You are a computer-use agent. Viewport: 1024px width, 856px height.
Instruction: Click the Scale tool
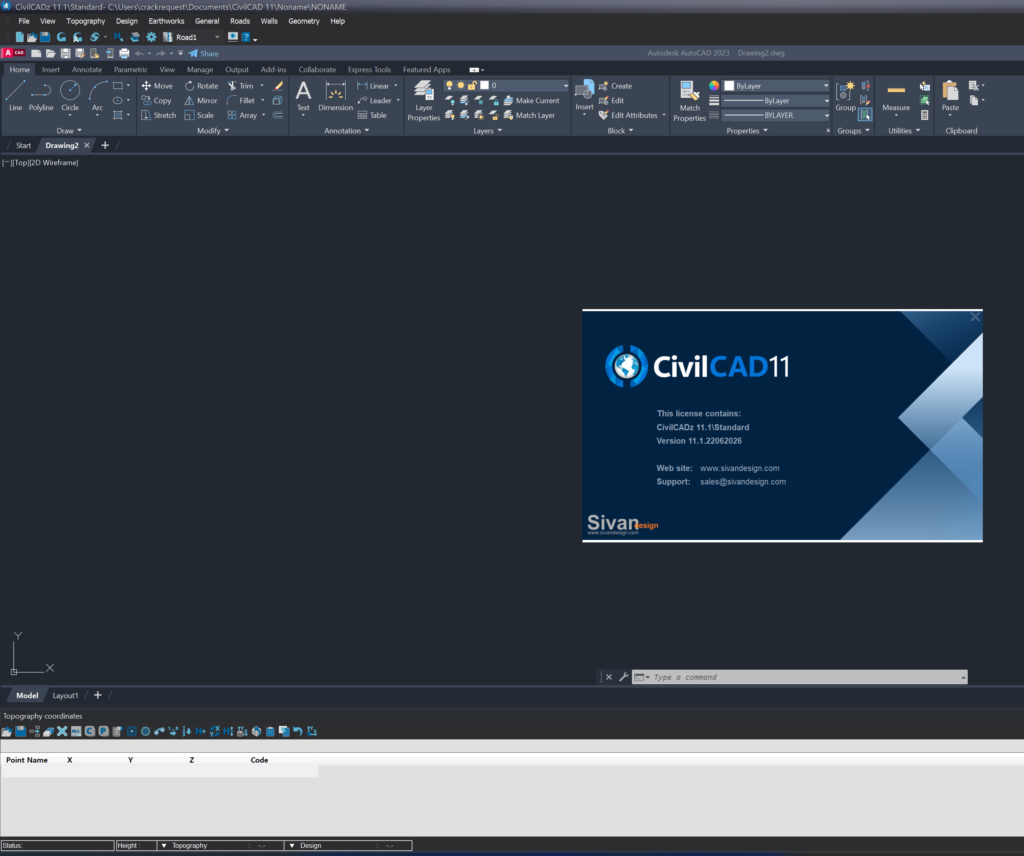[199, 115]
